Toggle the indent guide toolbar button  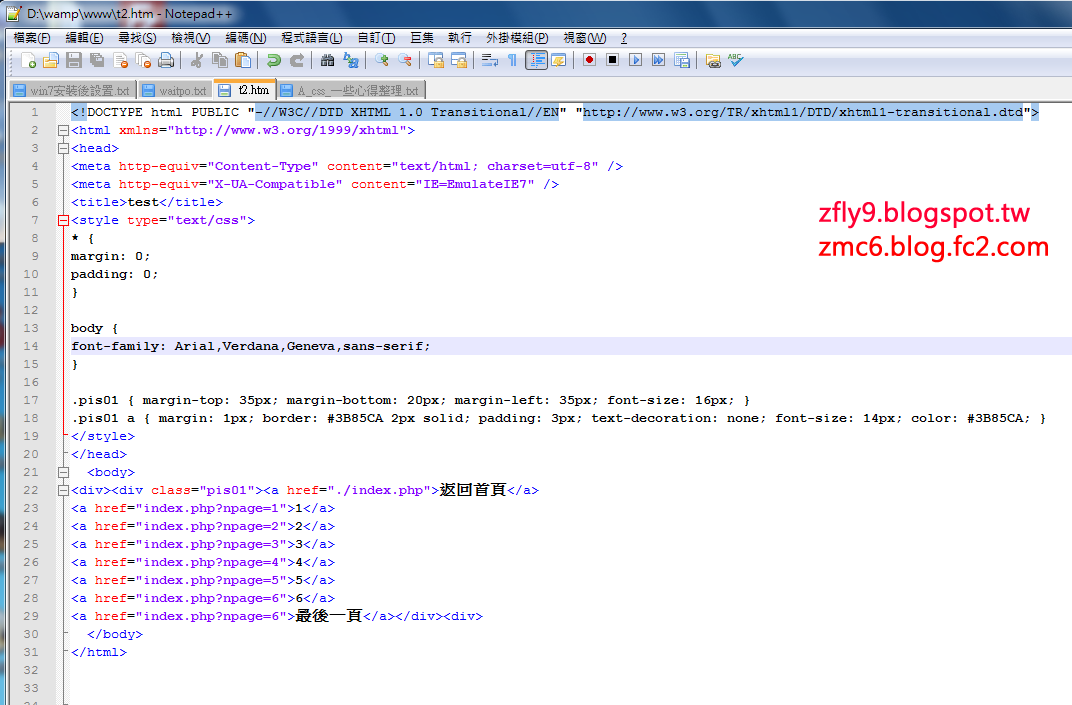(x=536, y=60)
